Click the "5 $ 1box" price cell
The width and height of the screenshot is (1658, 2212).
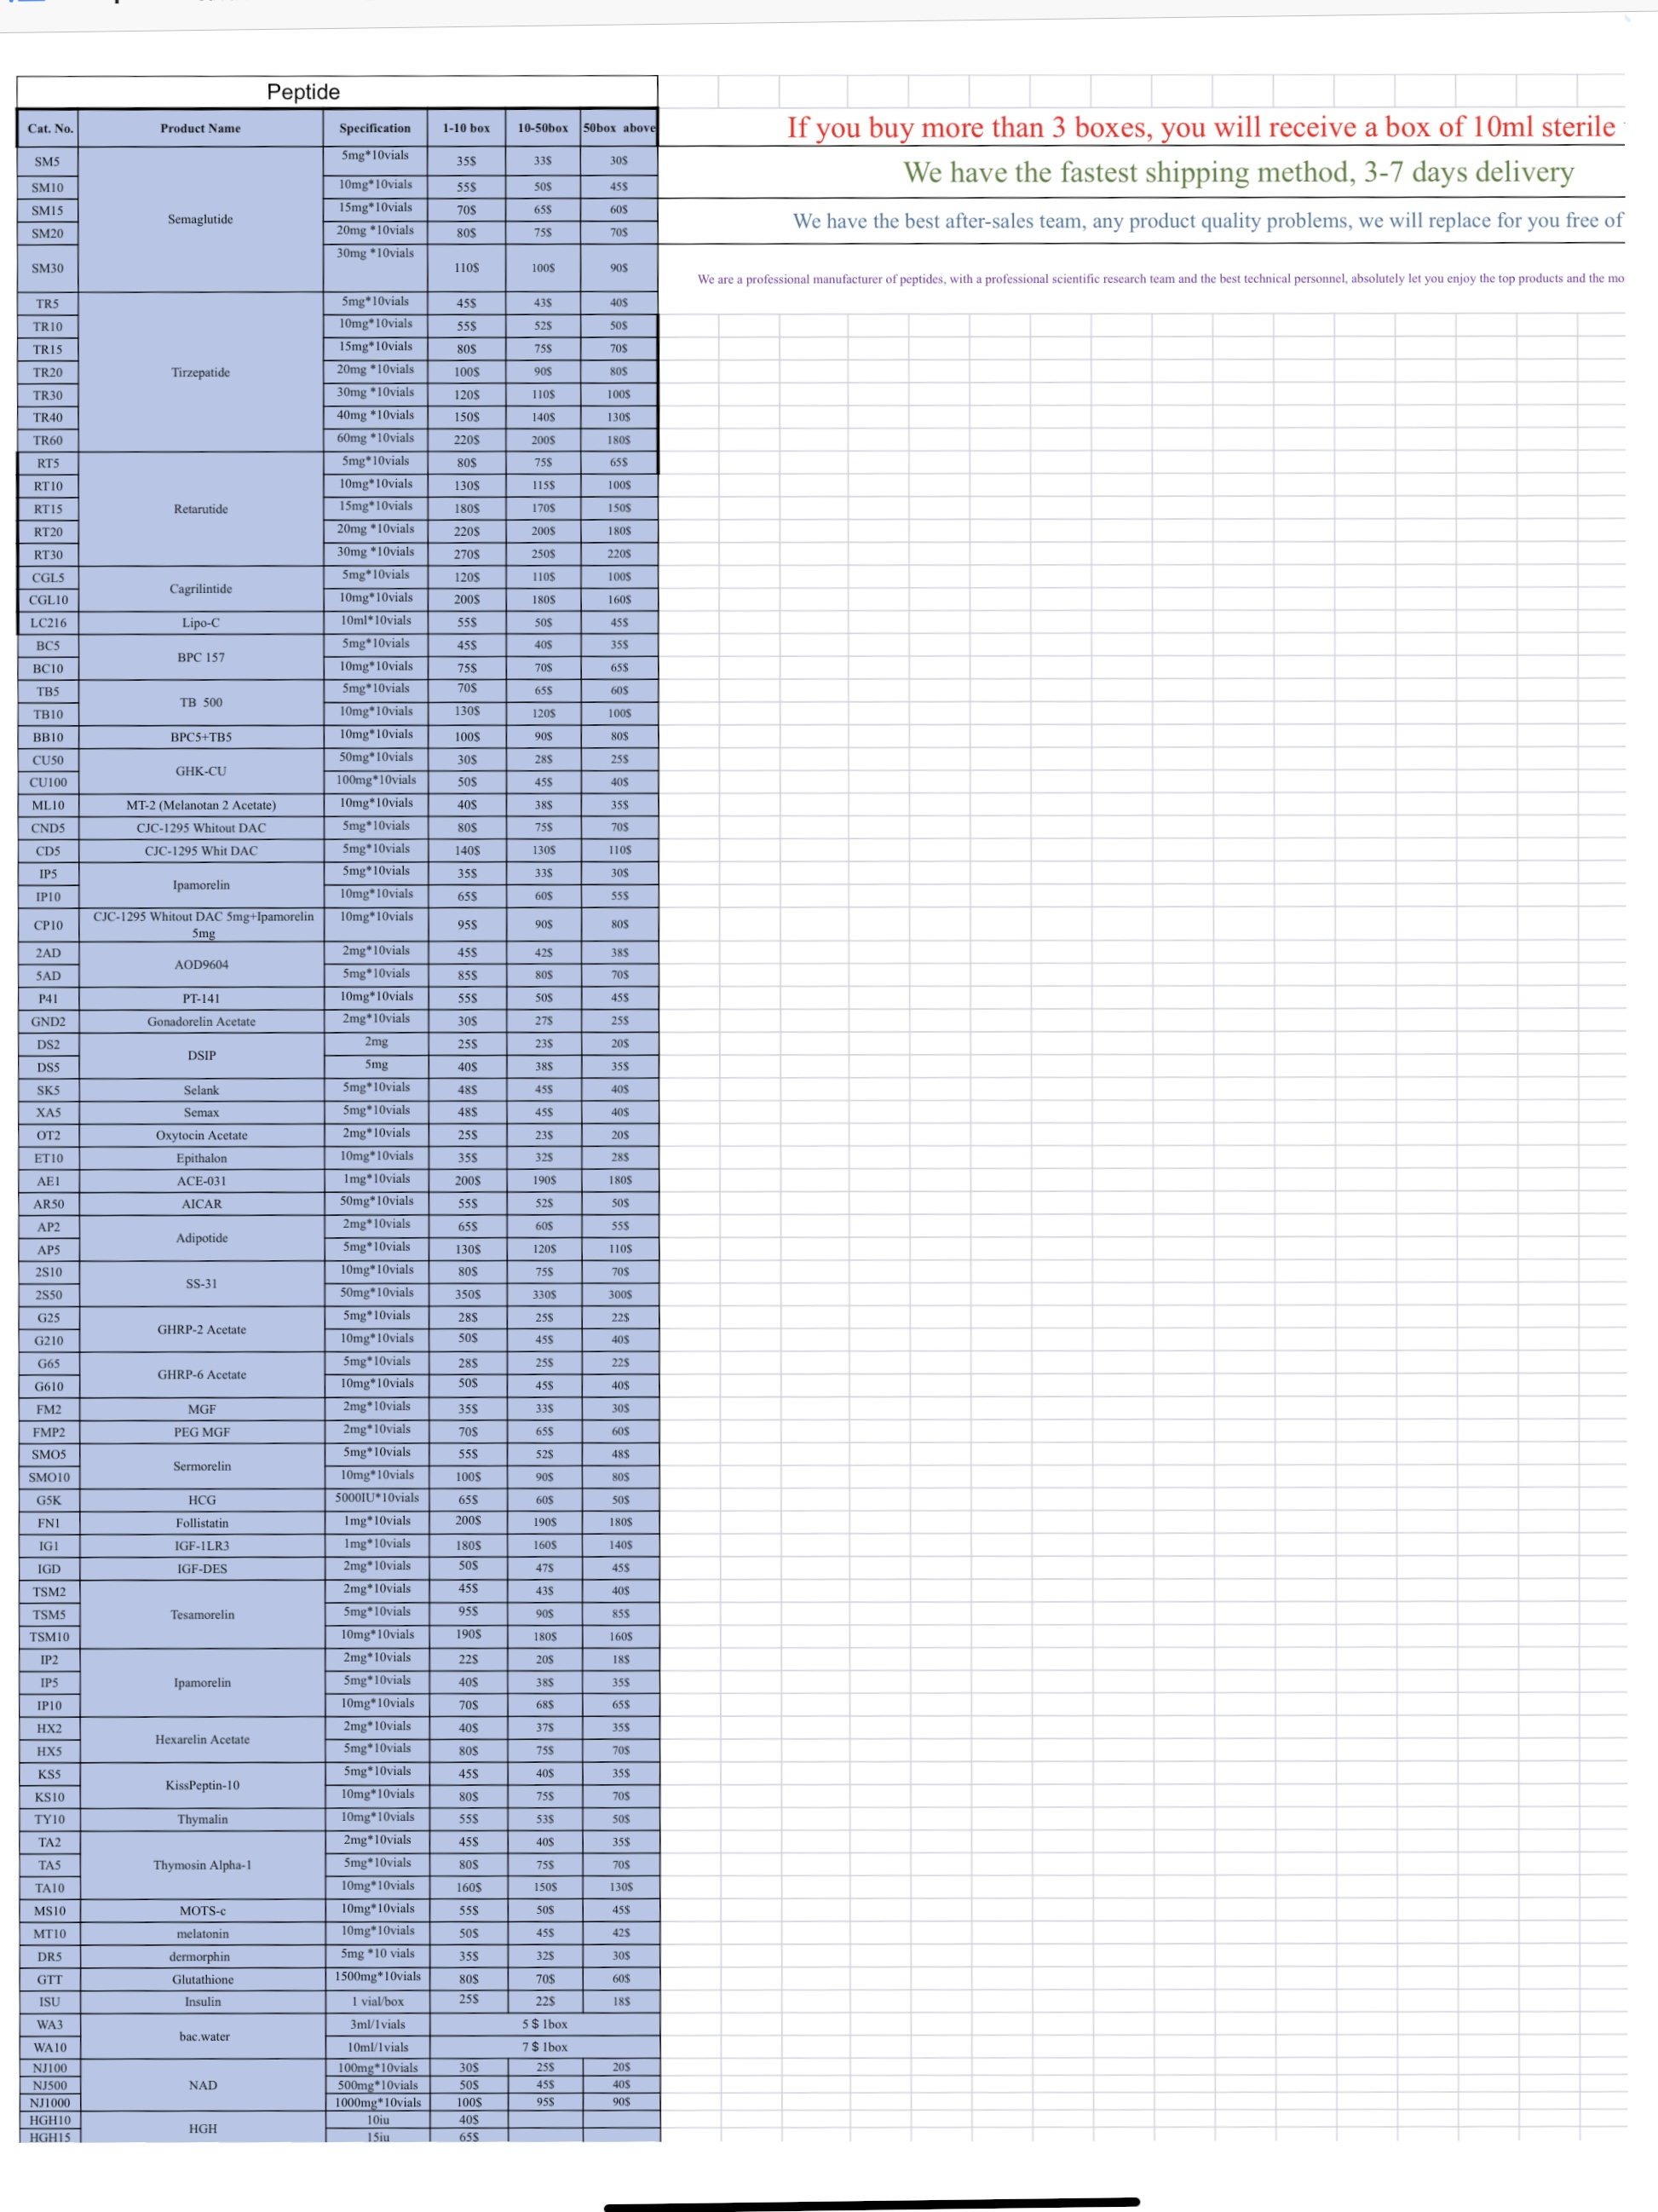coord(545,2024)
